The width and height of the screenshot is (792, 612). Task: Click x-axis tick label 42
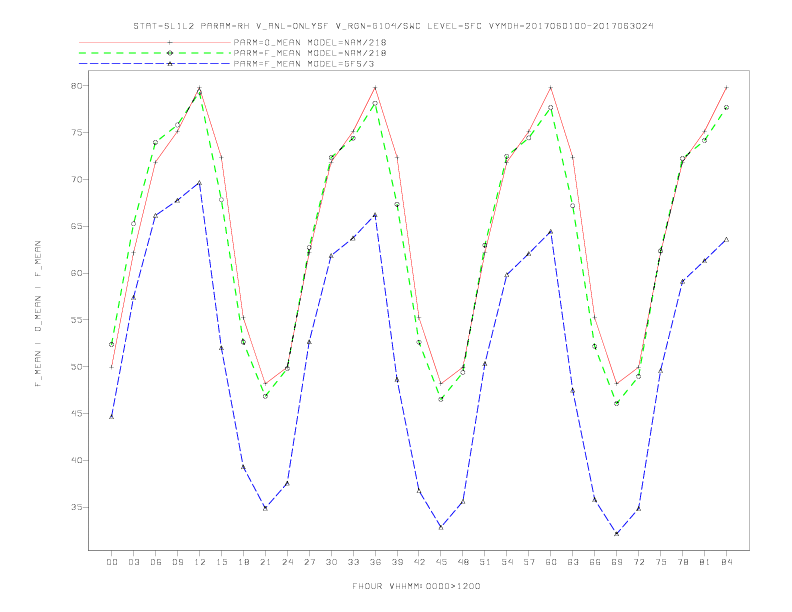click(419, 562)
